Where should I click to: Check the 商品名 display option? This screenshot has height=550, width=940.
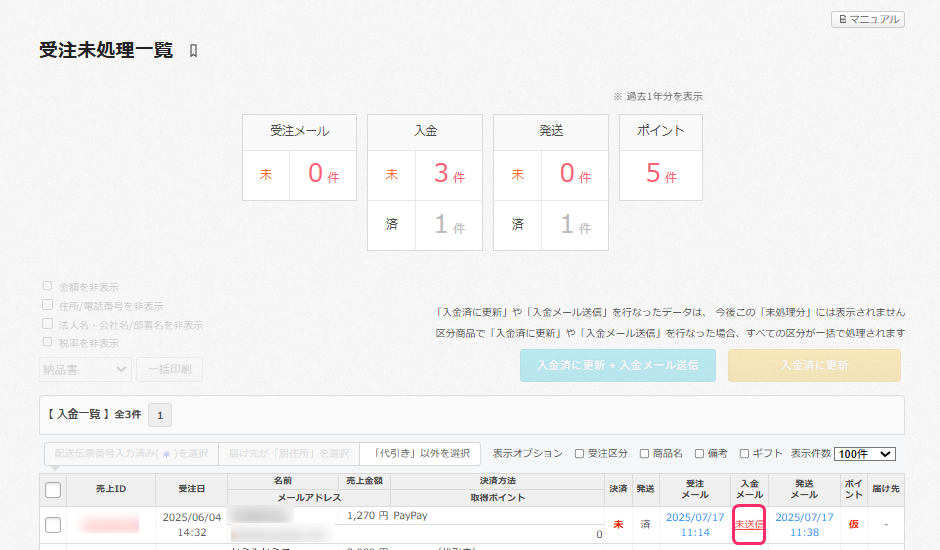[645, 454]
